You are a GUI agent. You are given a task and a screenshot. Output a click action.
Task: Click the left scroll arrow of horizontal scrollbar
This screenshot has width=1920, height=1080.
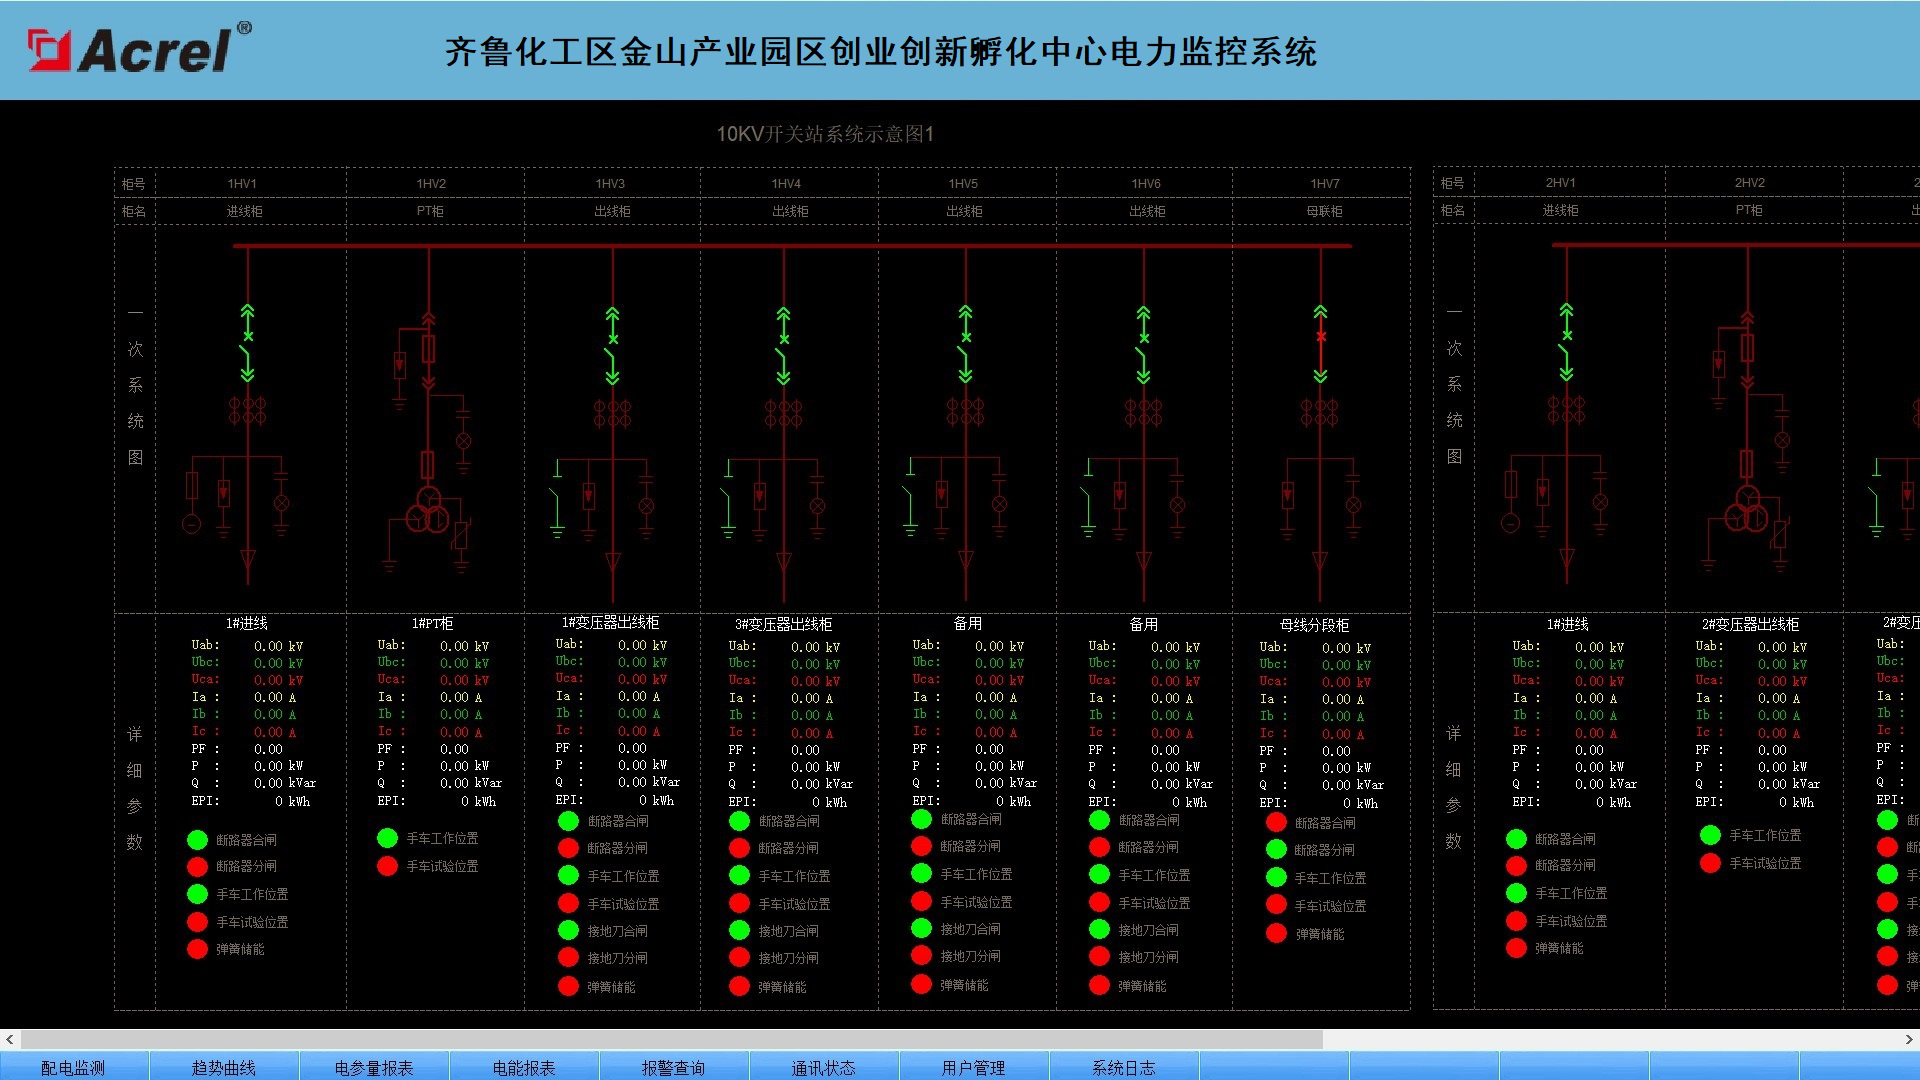9,1040
